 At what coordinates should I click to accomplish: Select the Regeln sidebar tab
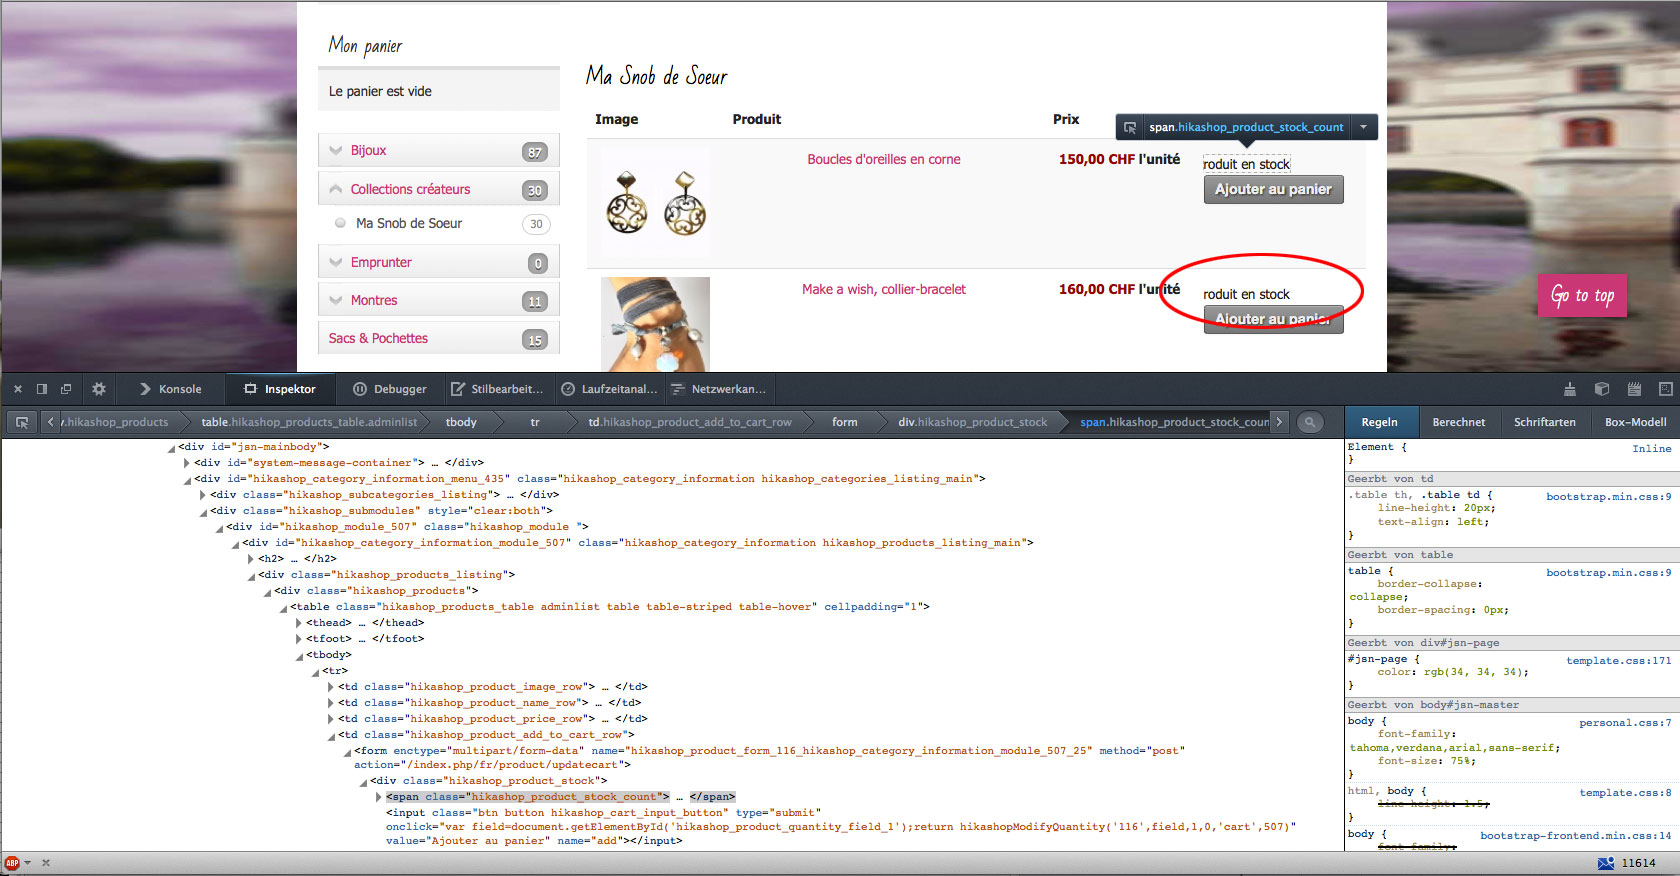point(1379,422)
